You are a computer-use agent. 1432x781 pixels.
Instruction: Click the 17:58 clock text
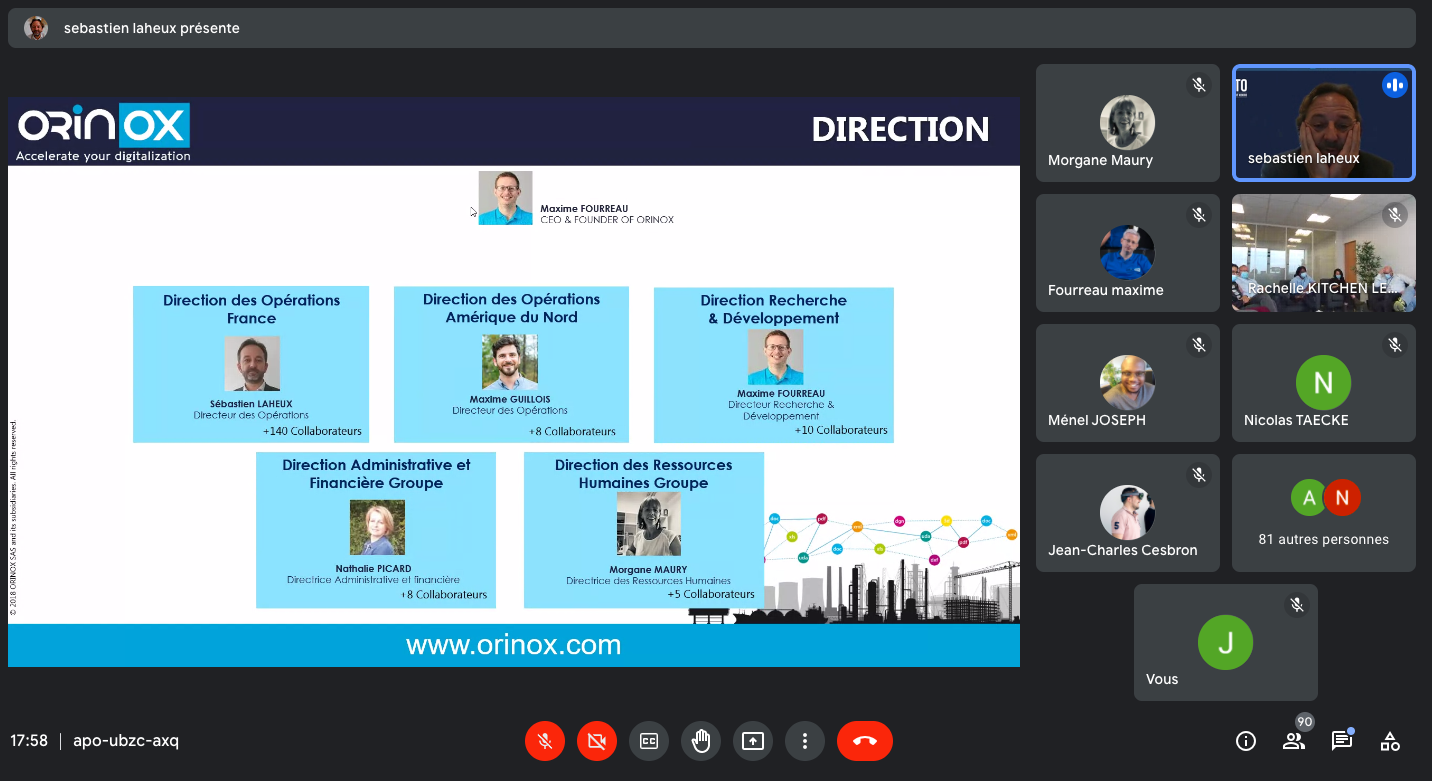(29, 741)
